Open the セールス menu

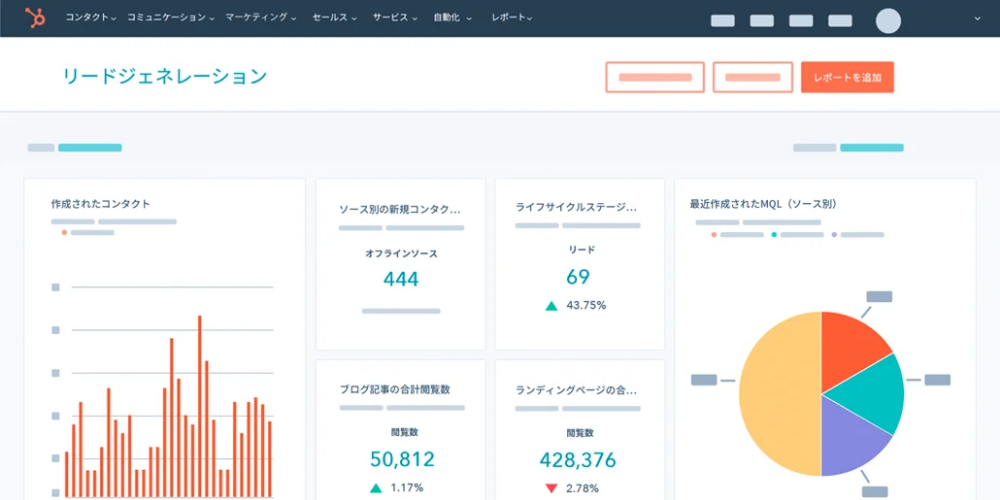[335, 18]
